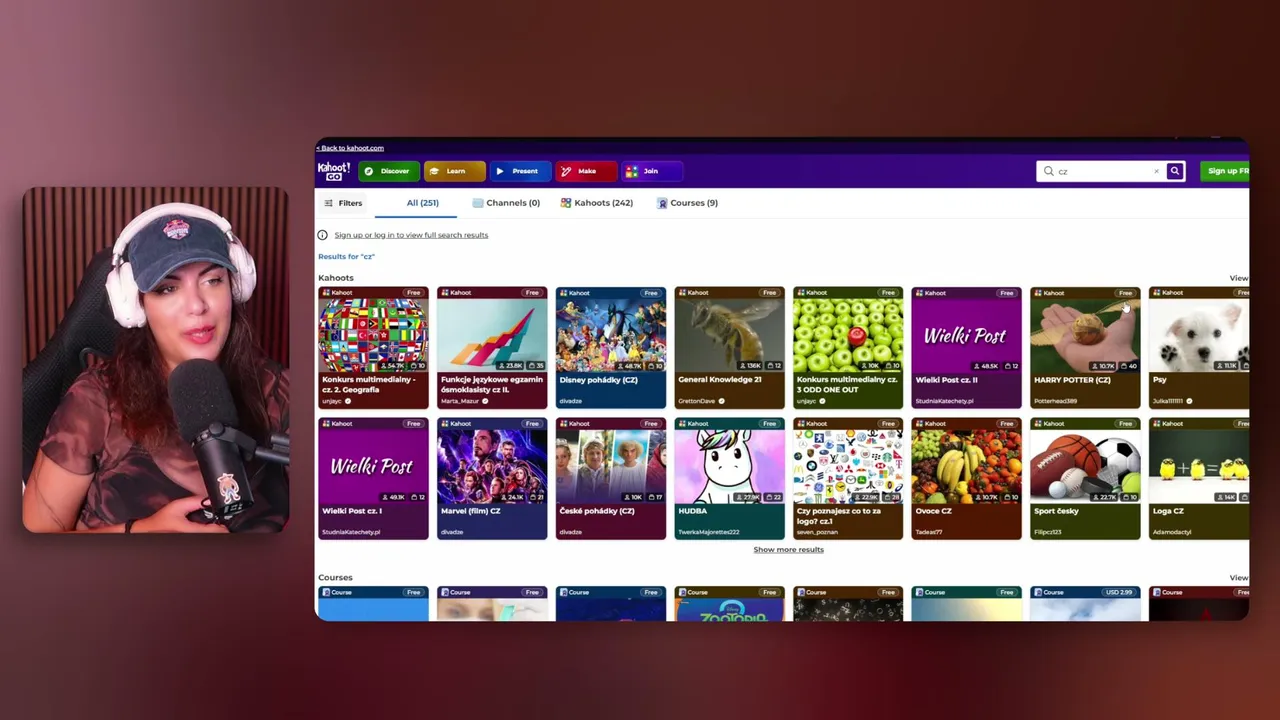Image resolution: width=1280 pixels, height=720 pixels.
Task: Open the Psy kahoot with the puppy
Action: (x=1199, y=348)
